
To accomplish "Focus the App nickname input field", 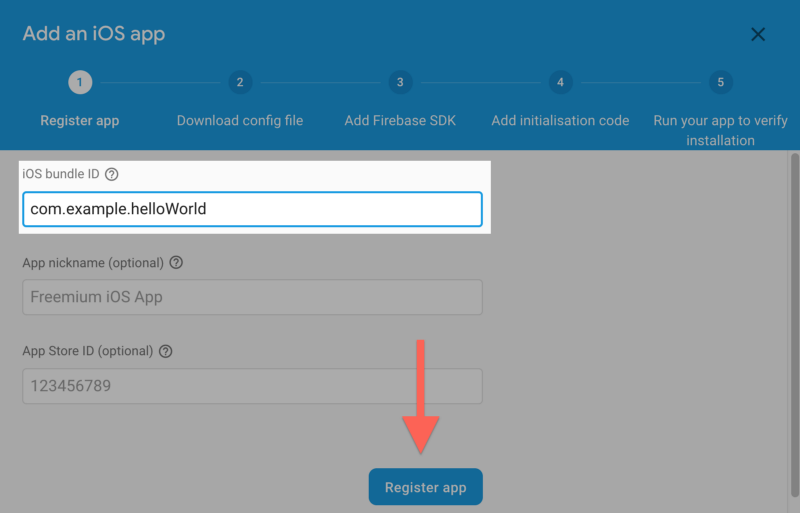I will point(253,297).
